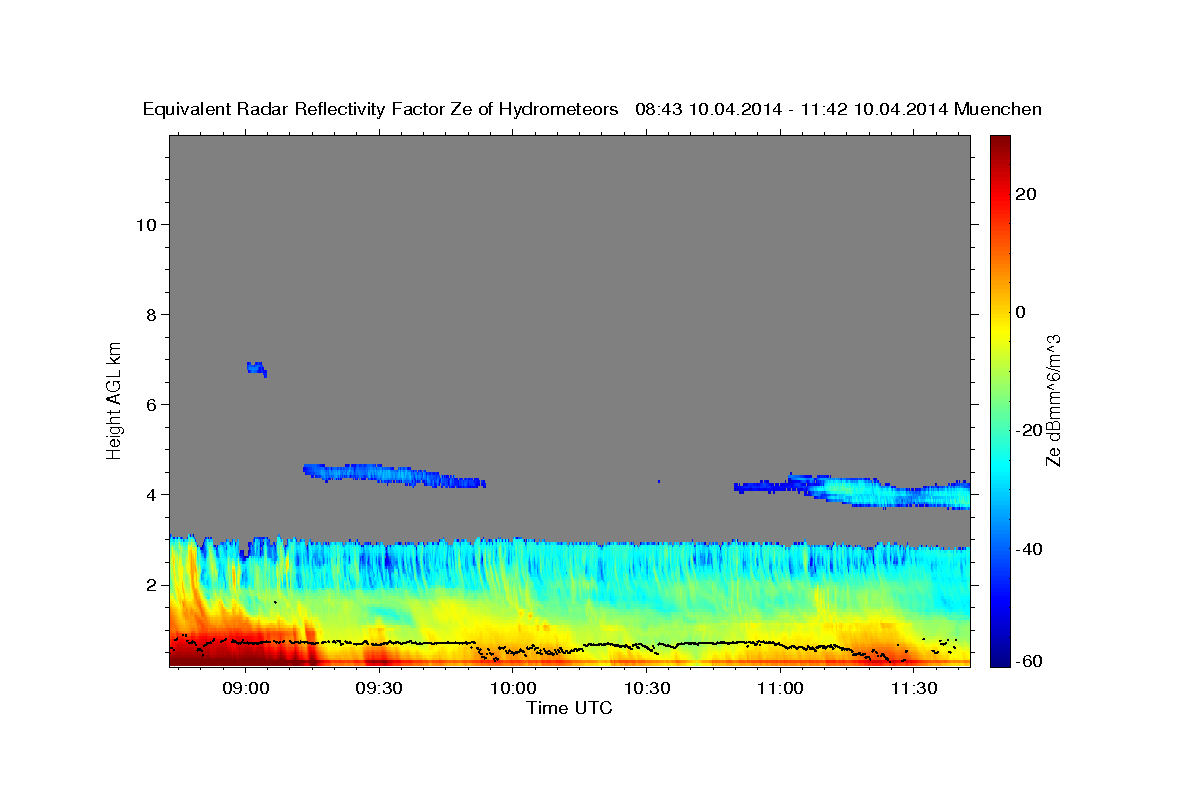Click the date range '08:43 10.04.2014 - 11:42 10.04.2014'

(x=791, y=110)
